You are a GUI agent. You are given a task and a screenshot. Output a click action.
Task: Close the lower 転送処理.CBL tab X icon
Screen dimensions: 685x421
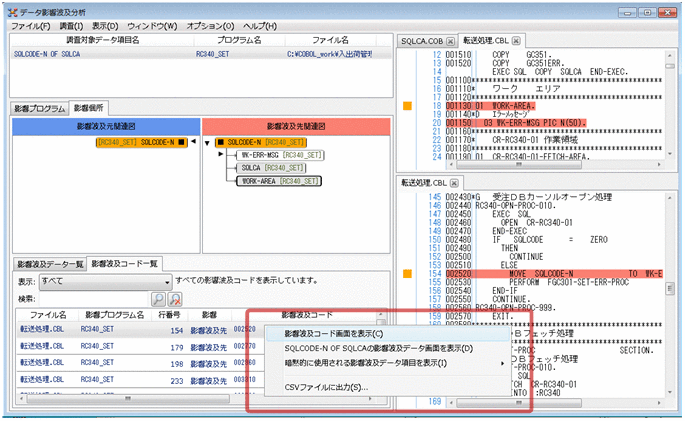[454, 183]
